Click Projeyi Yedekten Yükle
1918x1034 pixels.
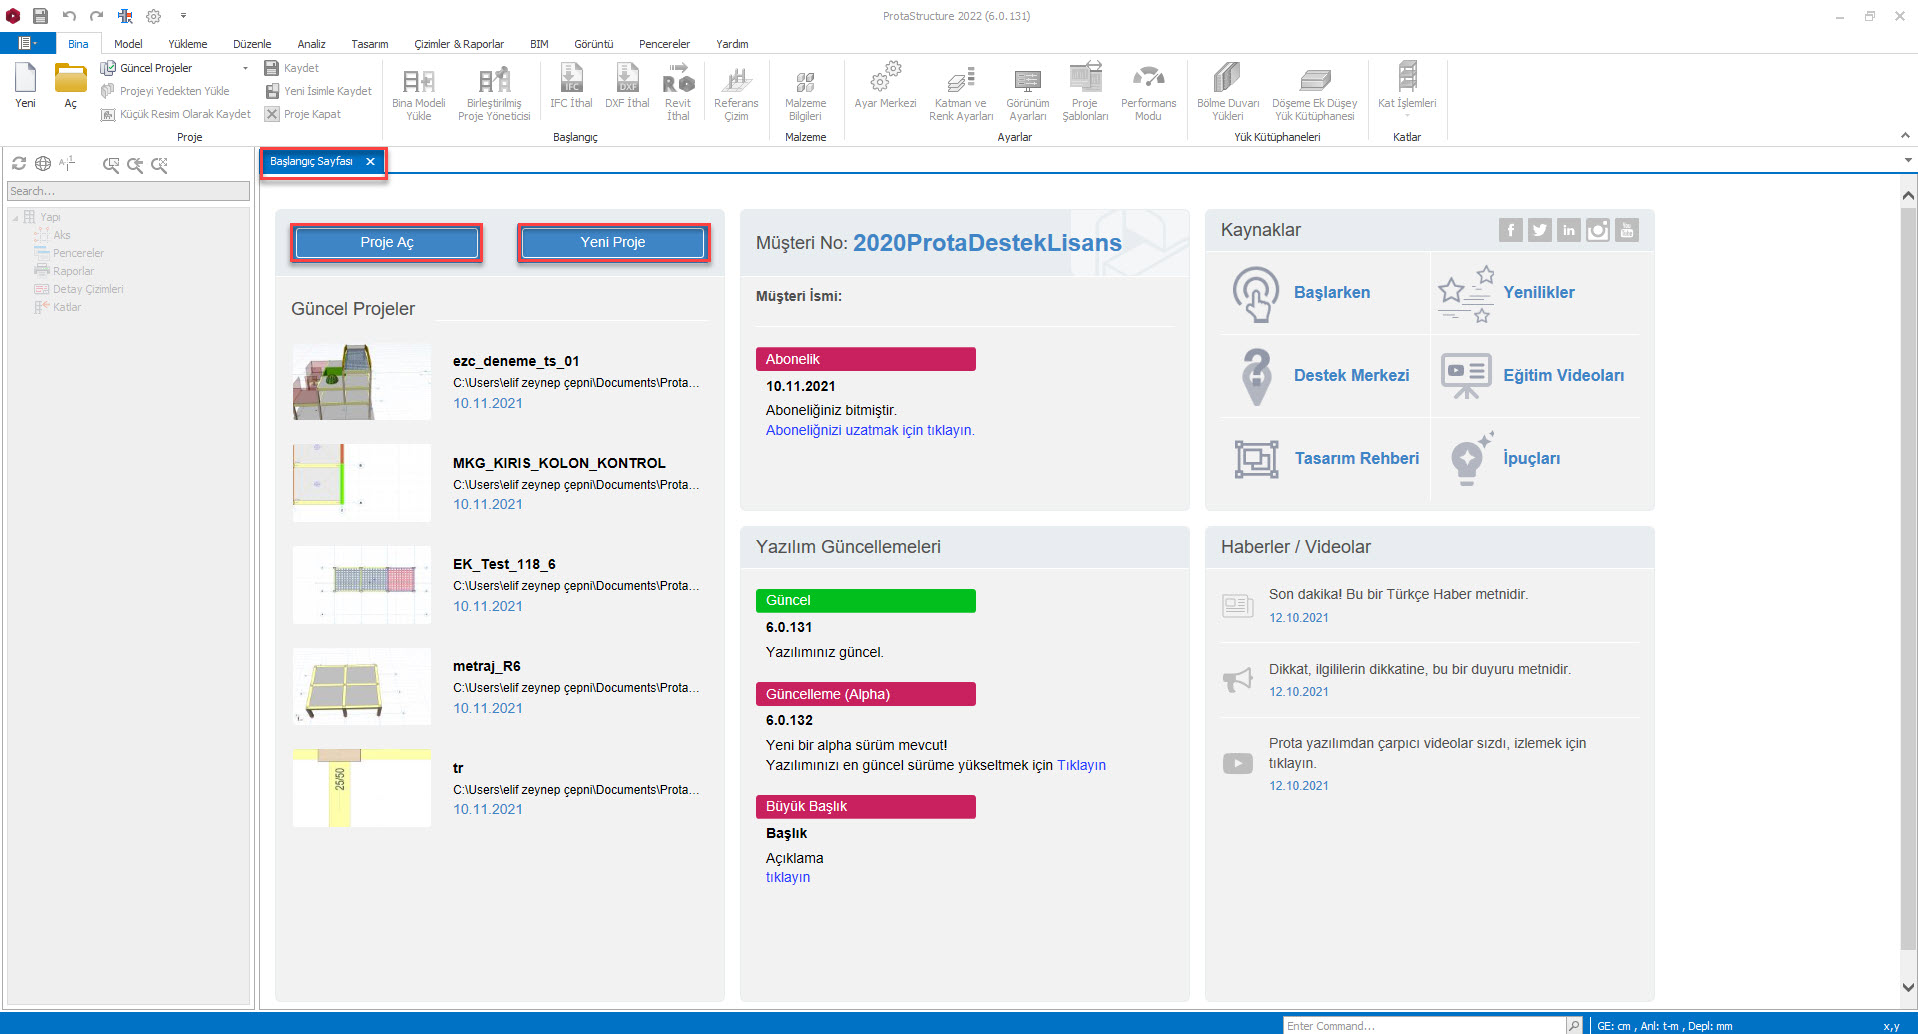tap(165, 91)
